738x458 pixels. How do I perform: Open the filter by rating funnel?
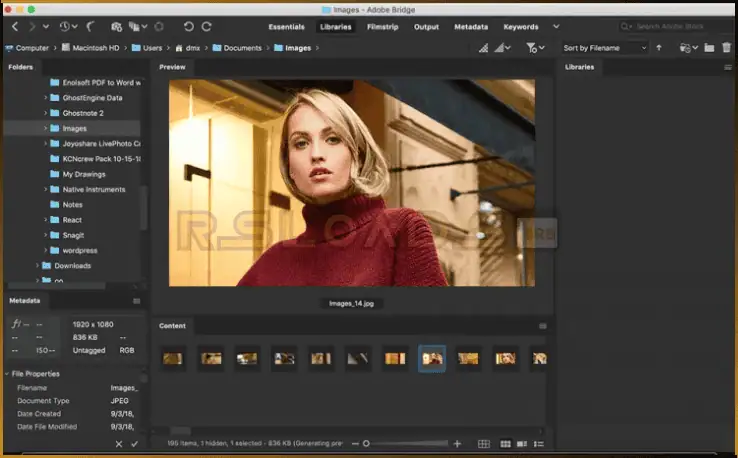point(535,48)
